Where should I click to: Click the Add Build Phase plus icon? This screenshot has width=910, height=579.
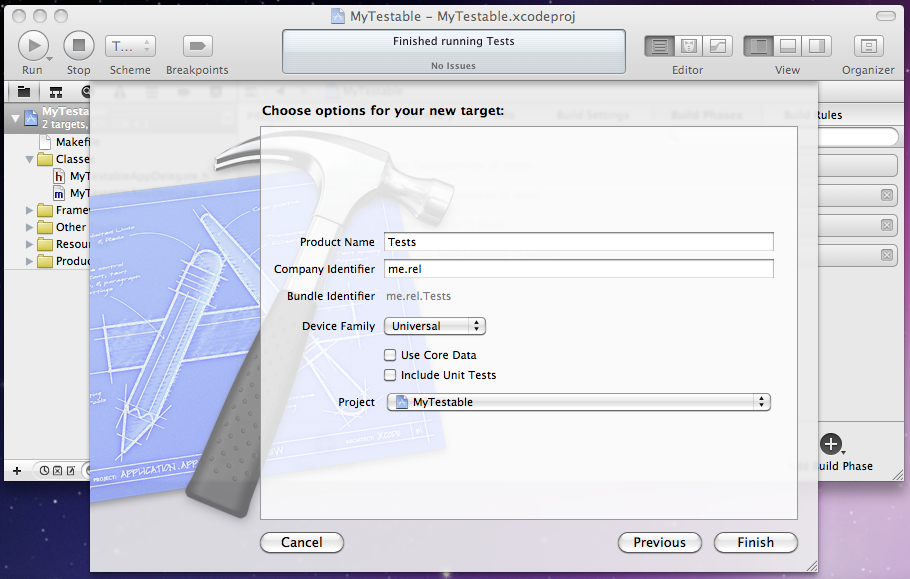pos(831,444)
